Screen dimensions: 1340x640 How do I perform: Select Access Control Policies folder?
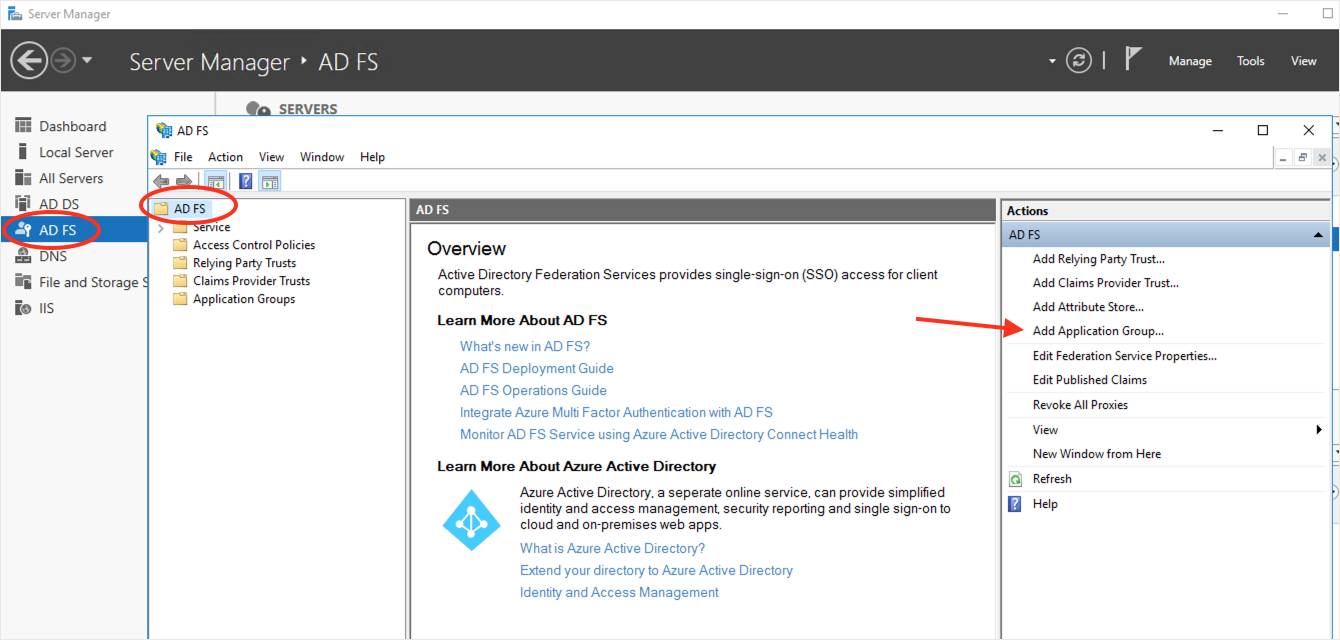(x=254, y=245)
